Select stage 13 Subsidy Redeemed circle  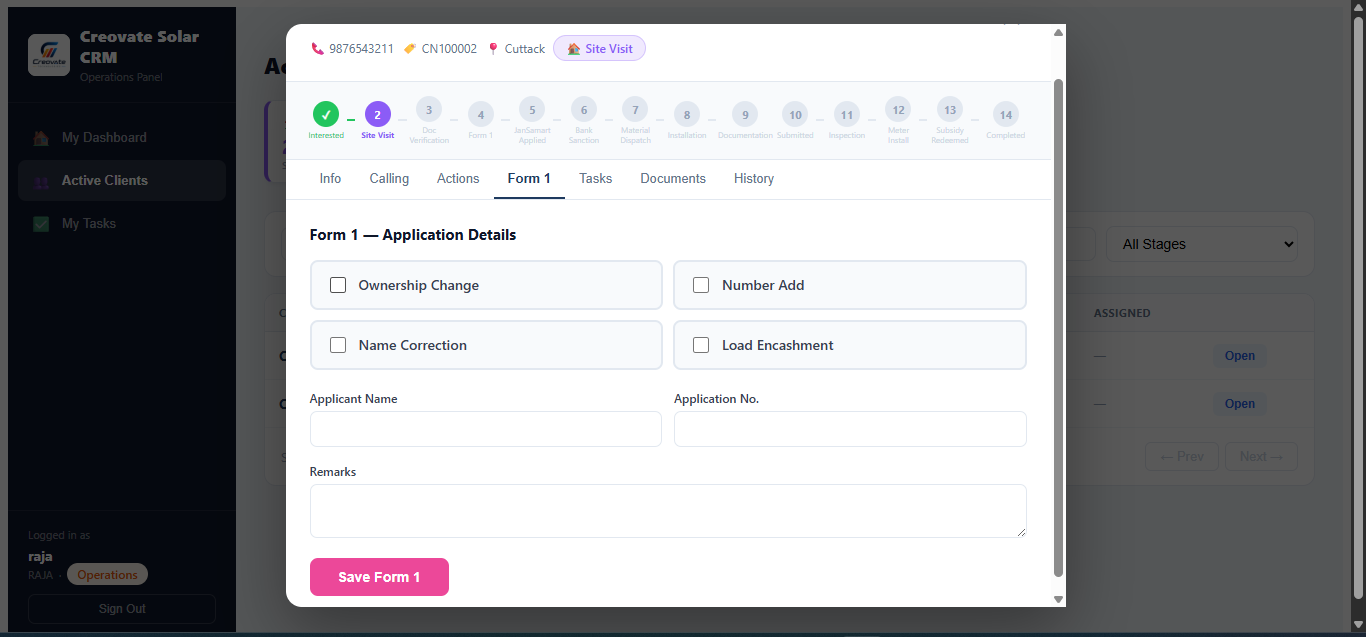coord(950,109)
